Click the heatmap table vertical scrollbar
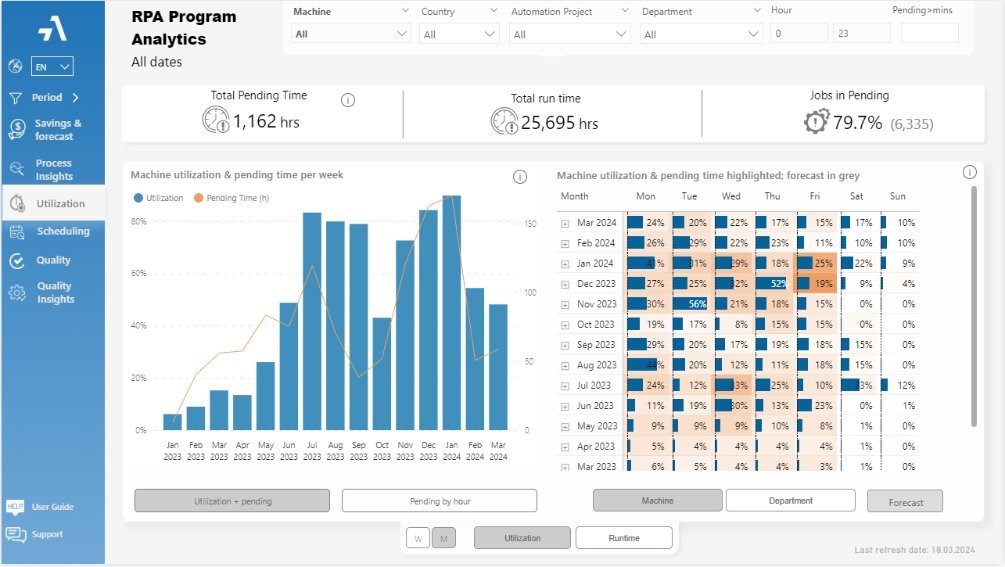The width and height of the screenshot is (1005, 567). [x=974, y=307]
